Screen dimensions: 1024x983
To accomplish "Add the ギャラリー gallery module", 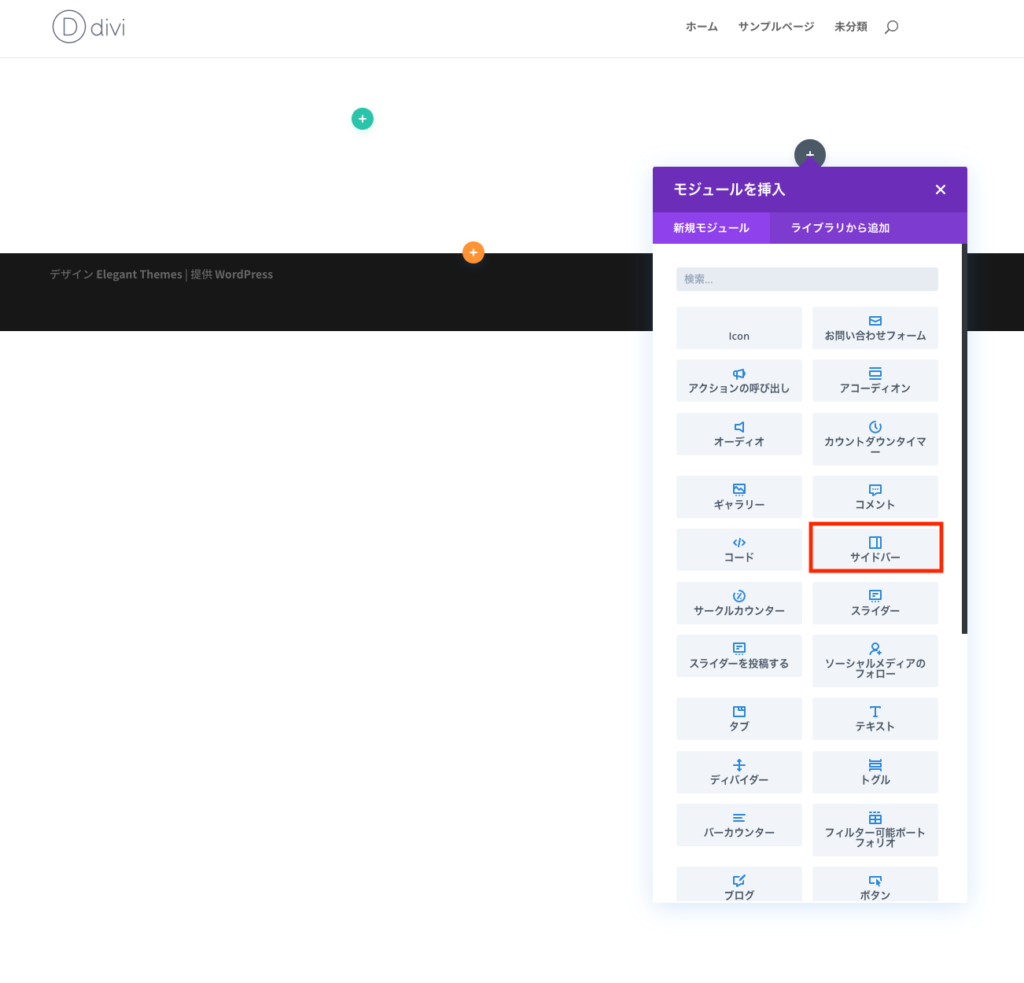I will point(738,497).
